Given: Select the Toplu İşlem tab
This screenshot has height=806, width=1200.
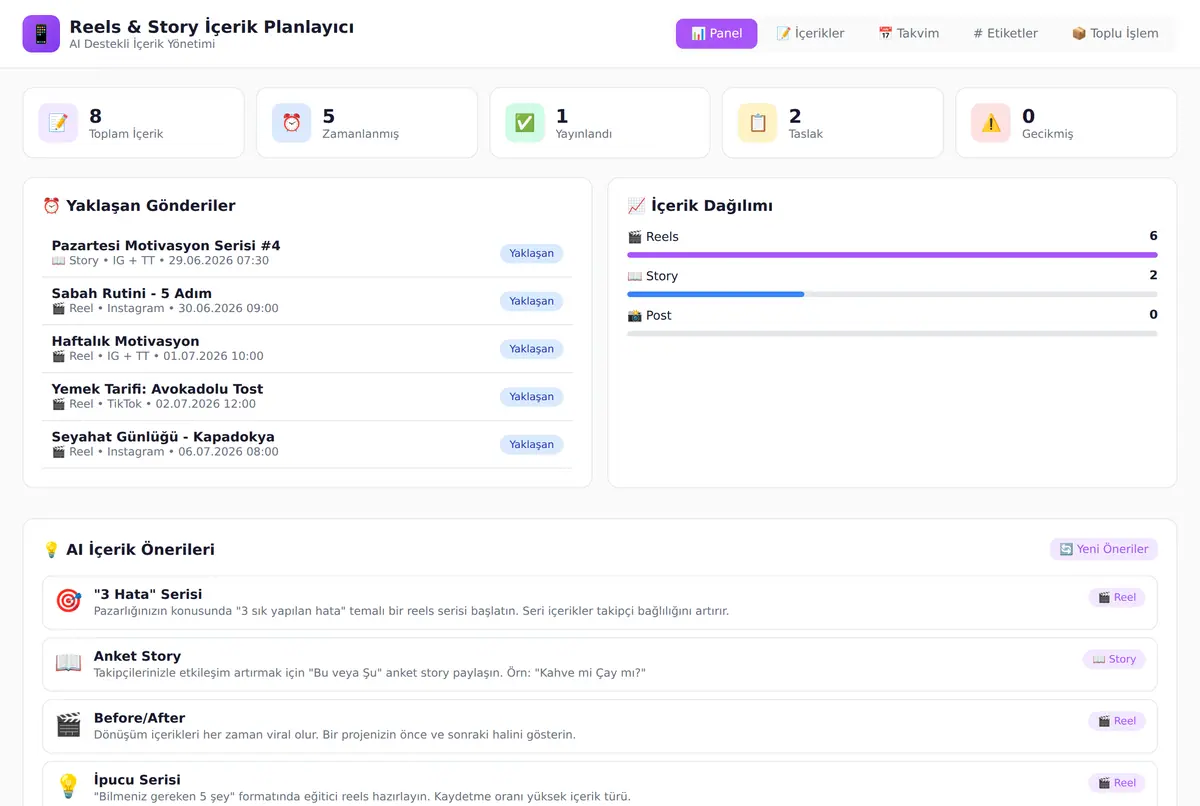Looking at the screenshot, I should pos(1115,33).
